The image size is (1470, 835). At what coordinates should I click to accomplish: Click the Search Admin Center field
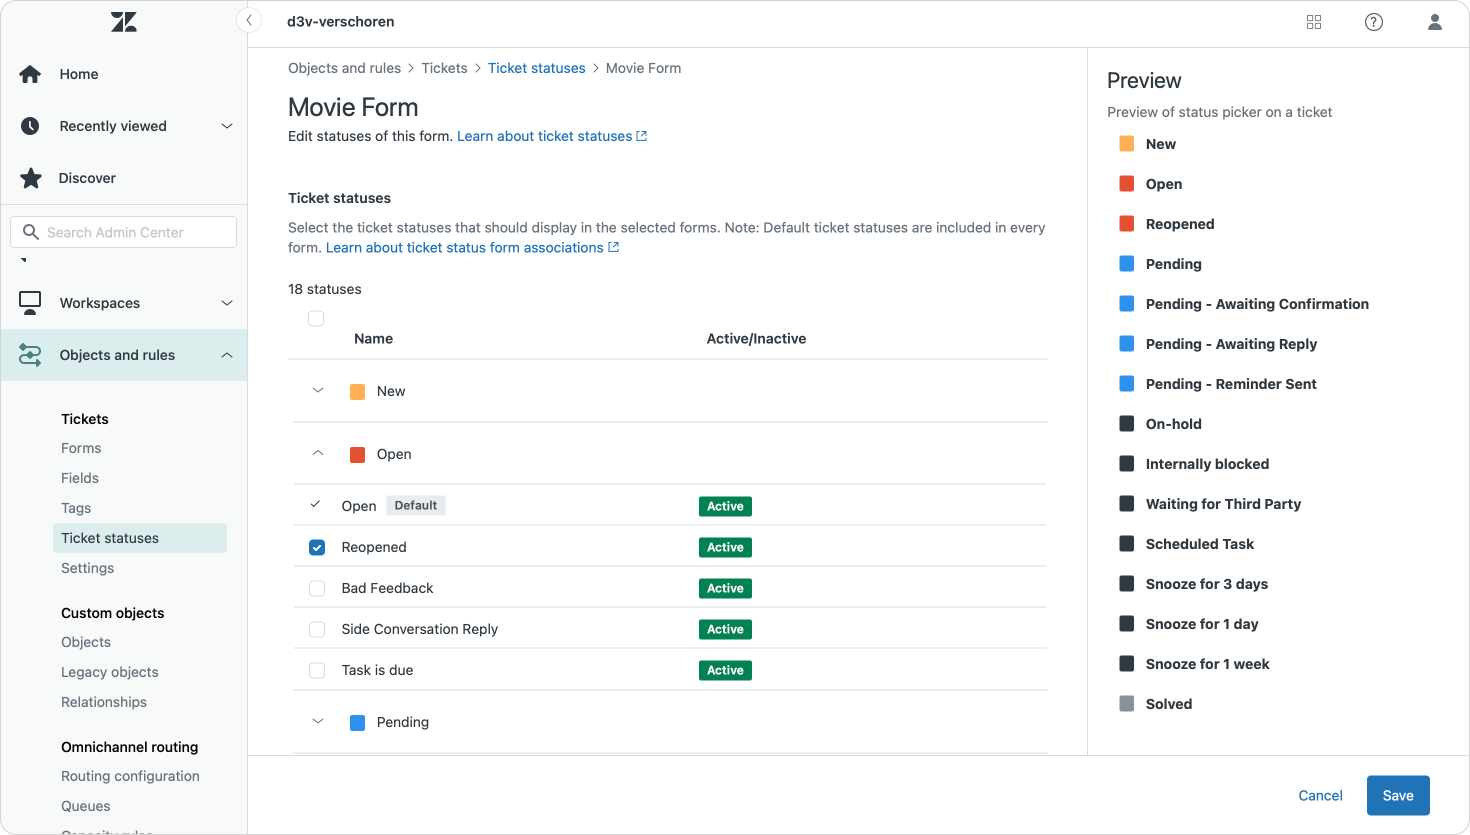click(x=124, y=232)
